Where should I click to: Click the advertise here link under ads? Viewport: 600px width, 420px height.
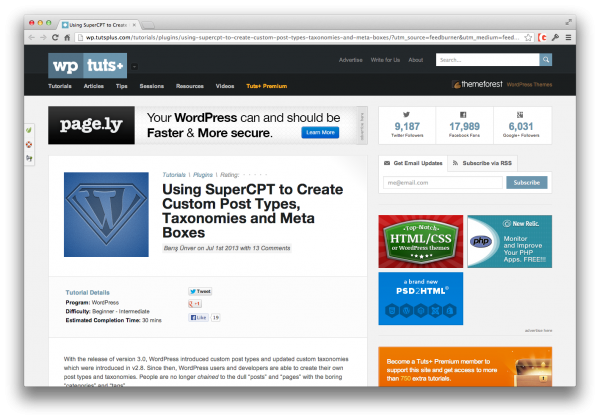[x=538, y=330]
